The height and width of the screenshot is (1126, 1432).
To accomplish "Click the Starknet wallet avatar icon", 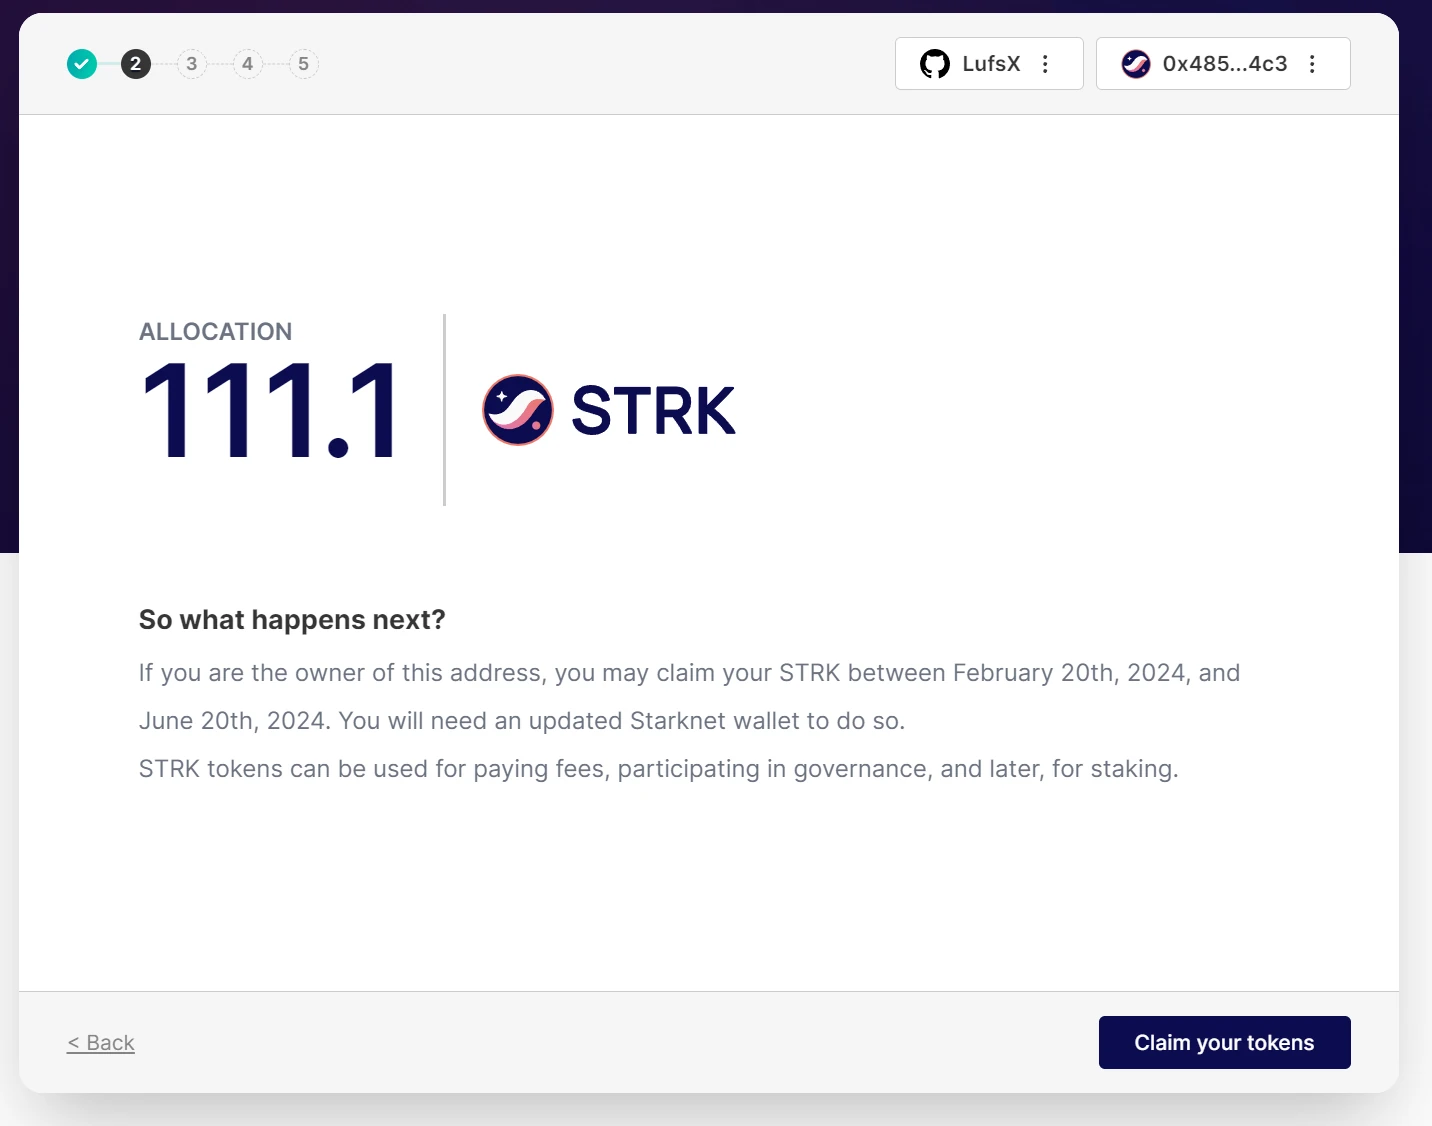I will (x=1136, y=64).
